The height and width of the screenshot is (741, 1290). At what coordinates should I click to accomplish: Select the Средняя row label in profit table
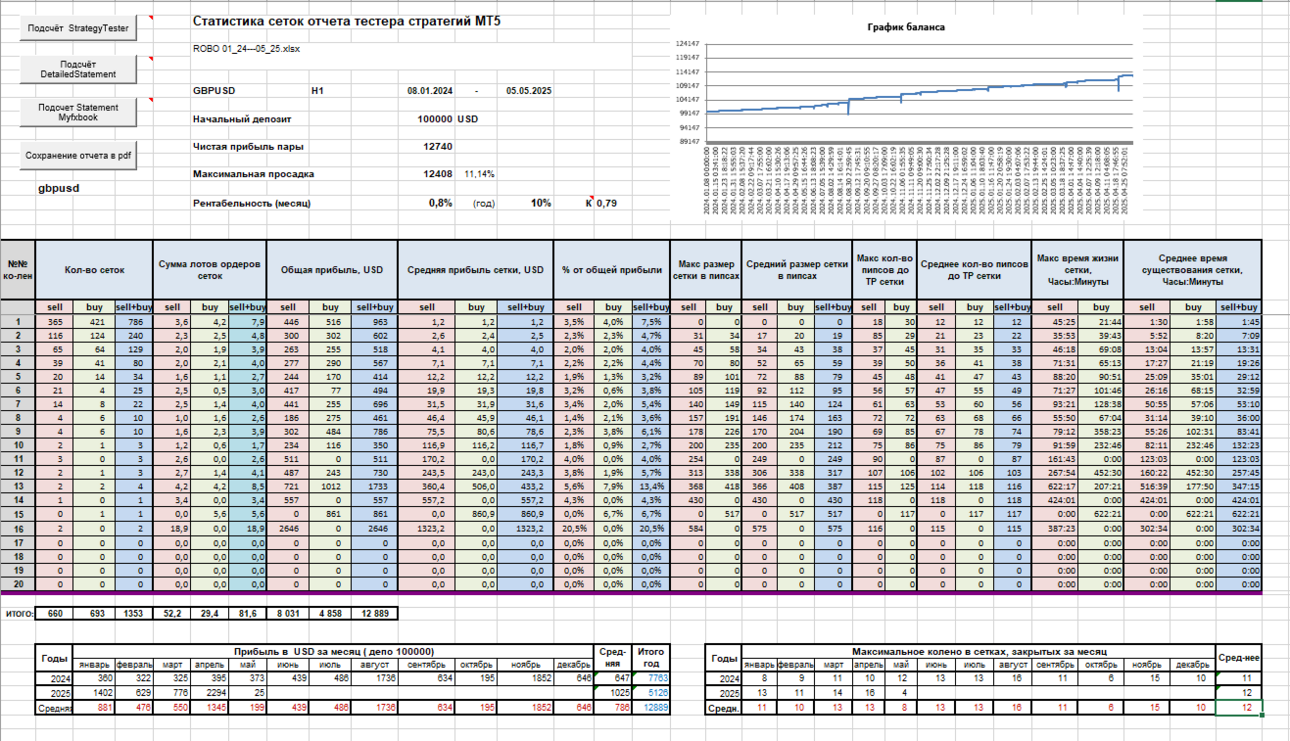(54, 707)
